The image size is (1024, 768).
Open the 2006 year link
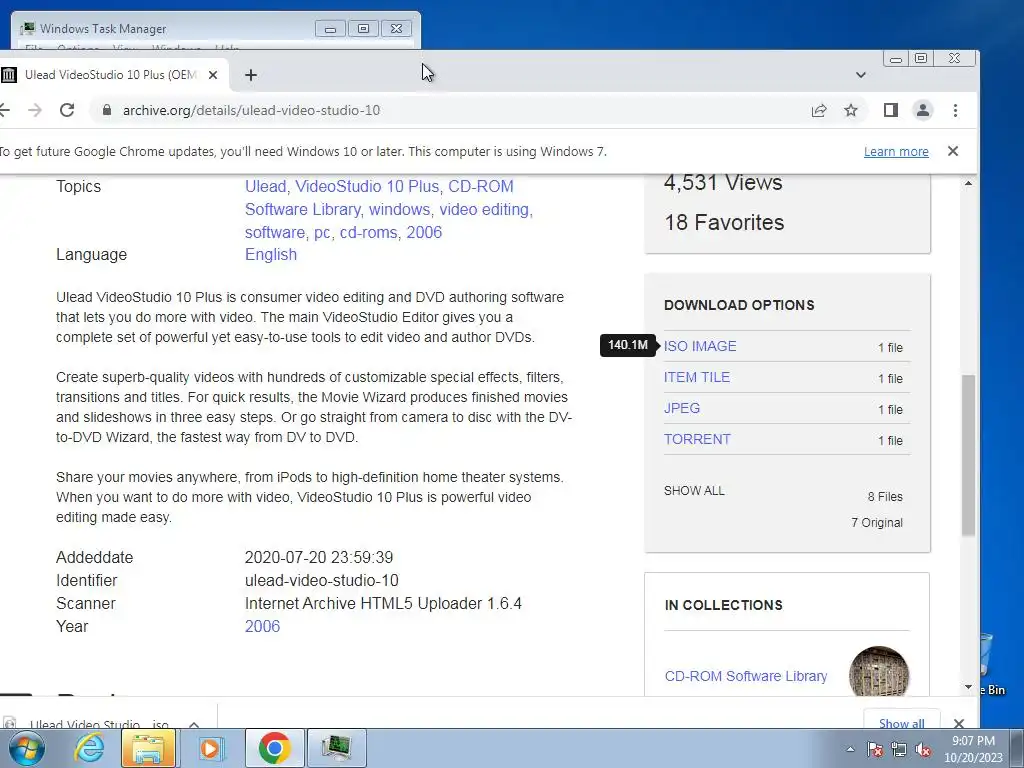tap(262, 626)
